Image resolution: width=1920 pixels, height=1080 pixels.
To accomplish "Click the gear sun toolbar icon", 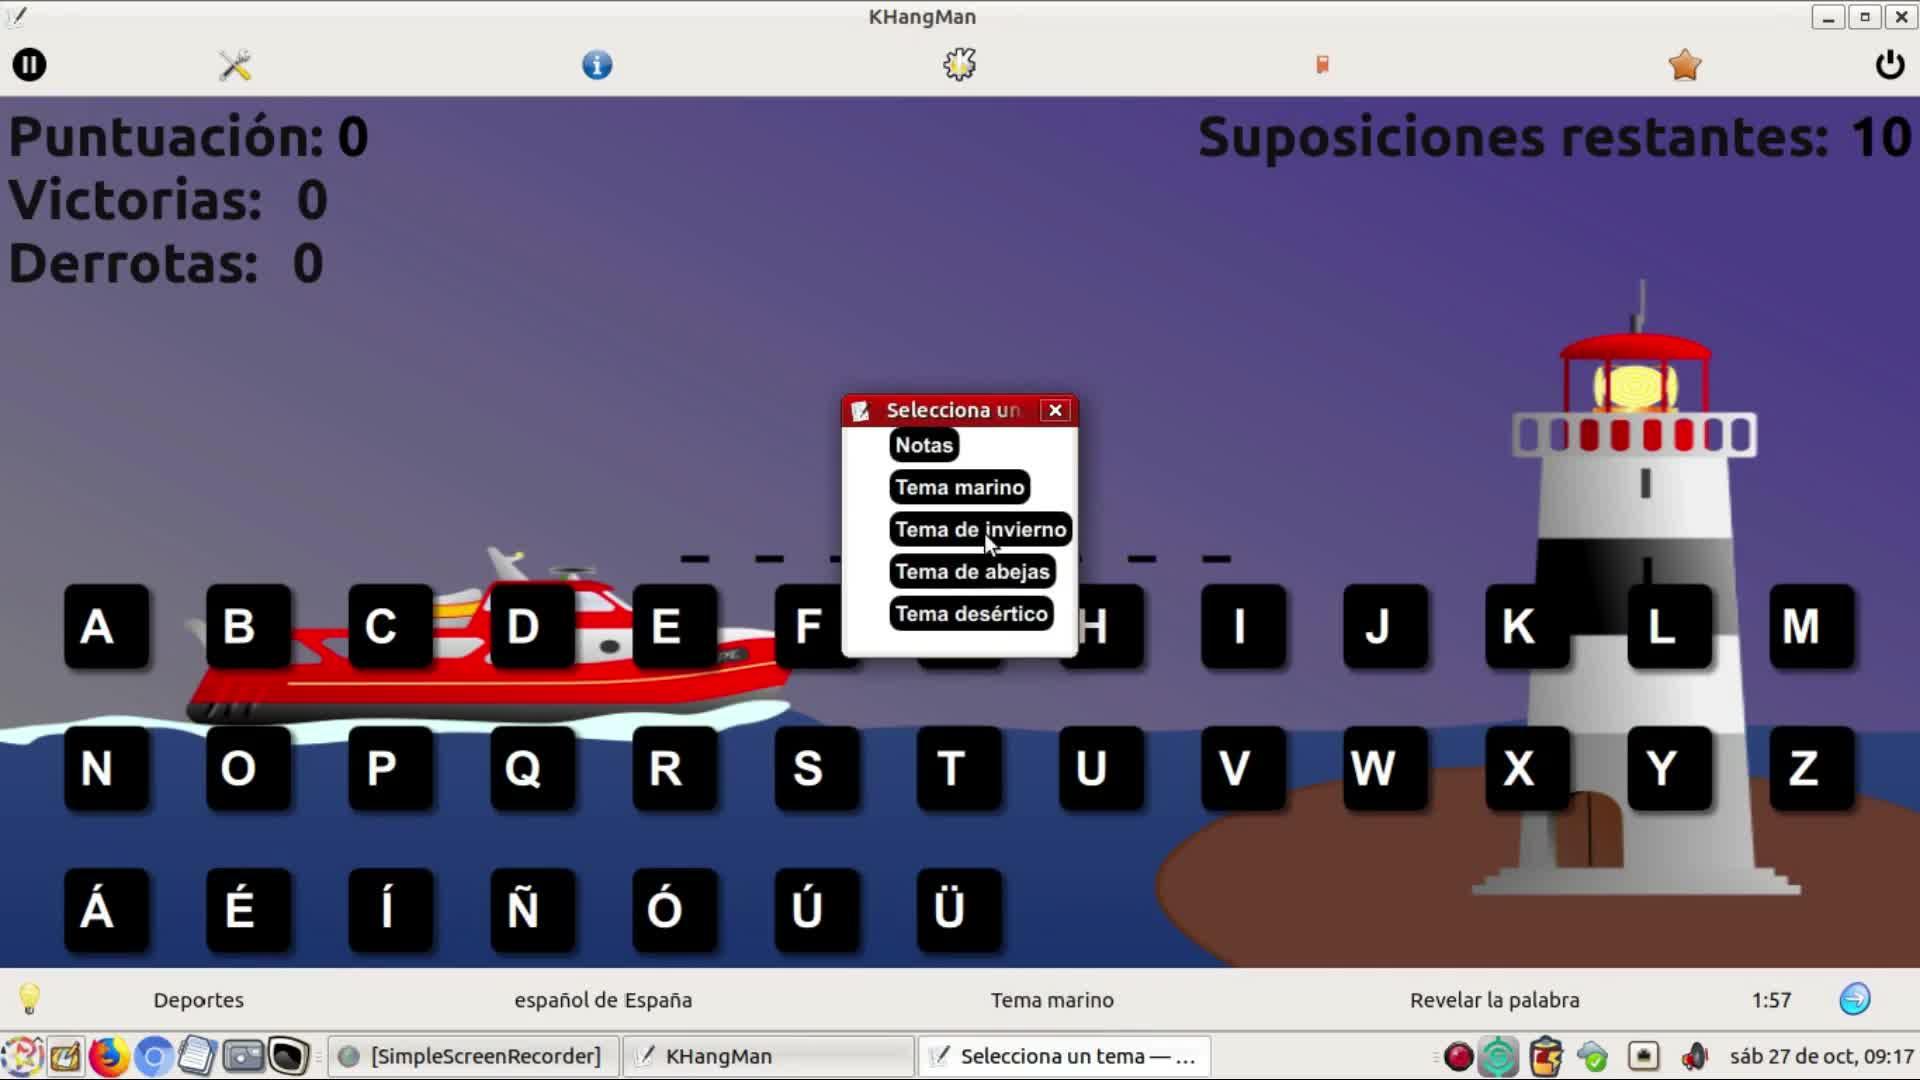I will [959, 65].
